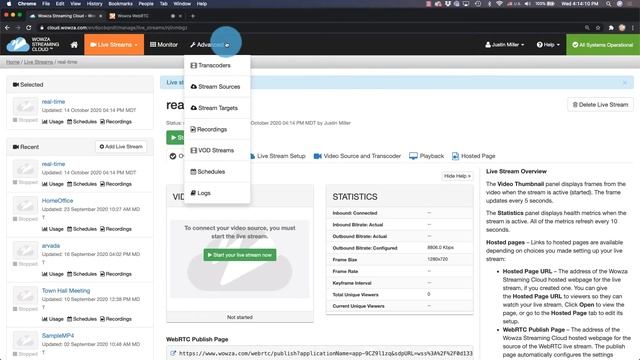Click Chrome back navigation arrow

(7, 28)
